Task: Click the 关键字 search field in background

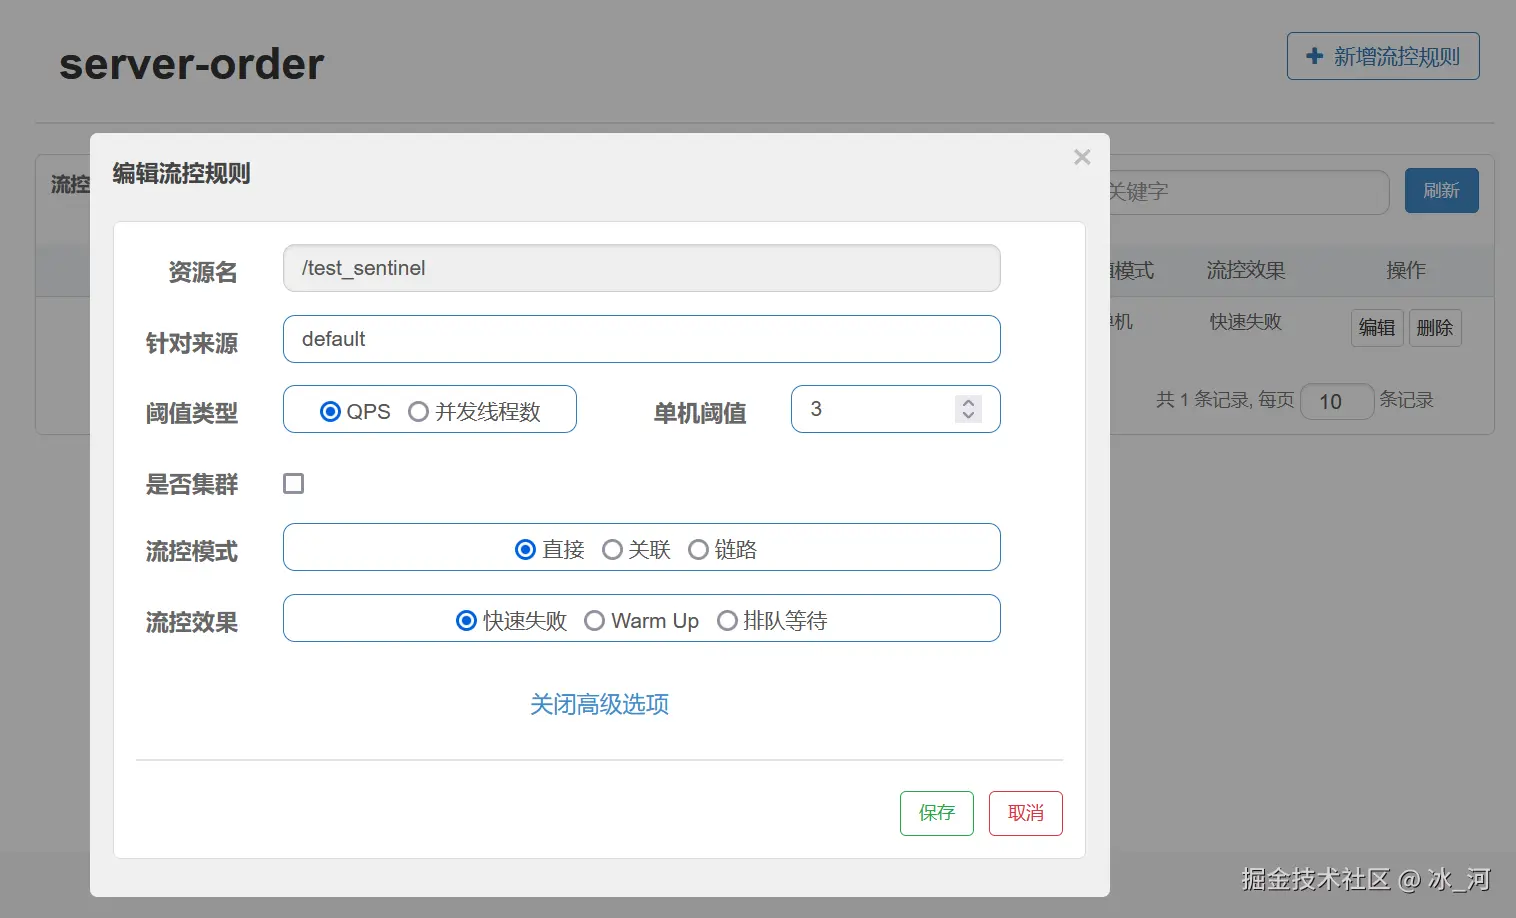Action: click(x=1249, y=191)
